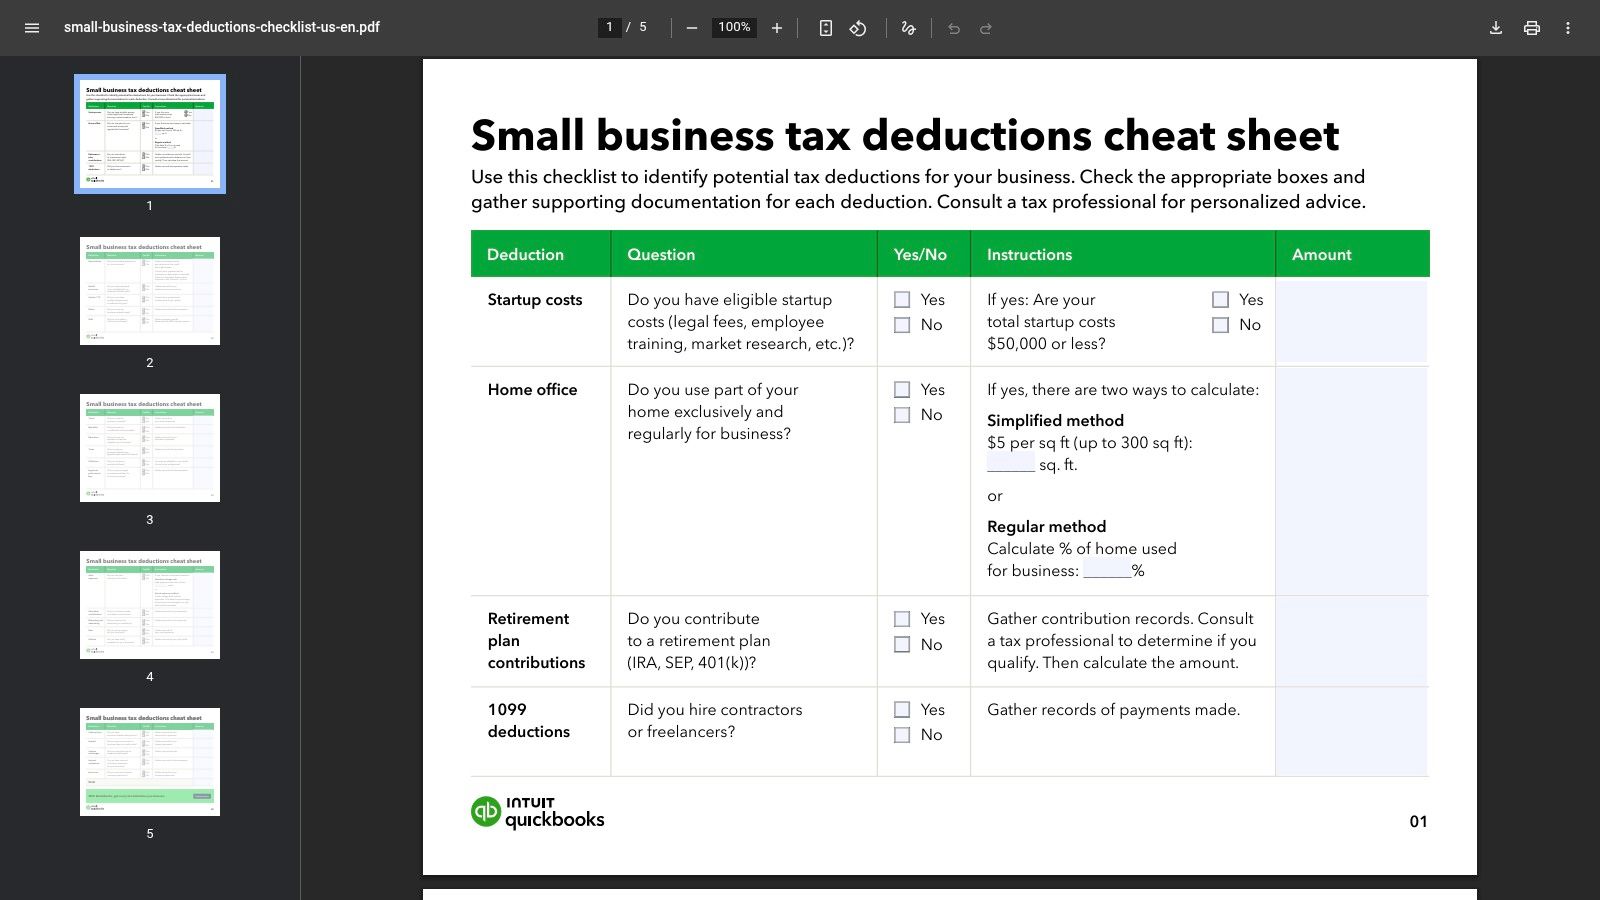This screenshot has height=900, width=1600.
Task: Click the zoom in plus icon
Action: 777,28
